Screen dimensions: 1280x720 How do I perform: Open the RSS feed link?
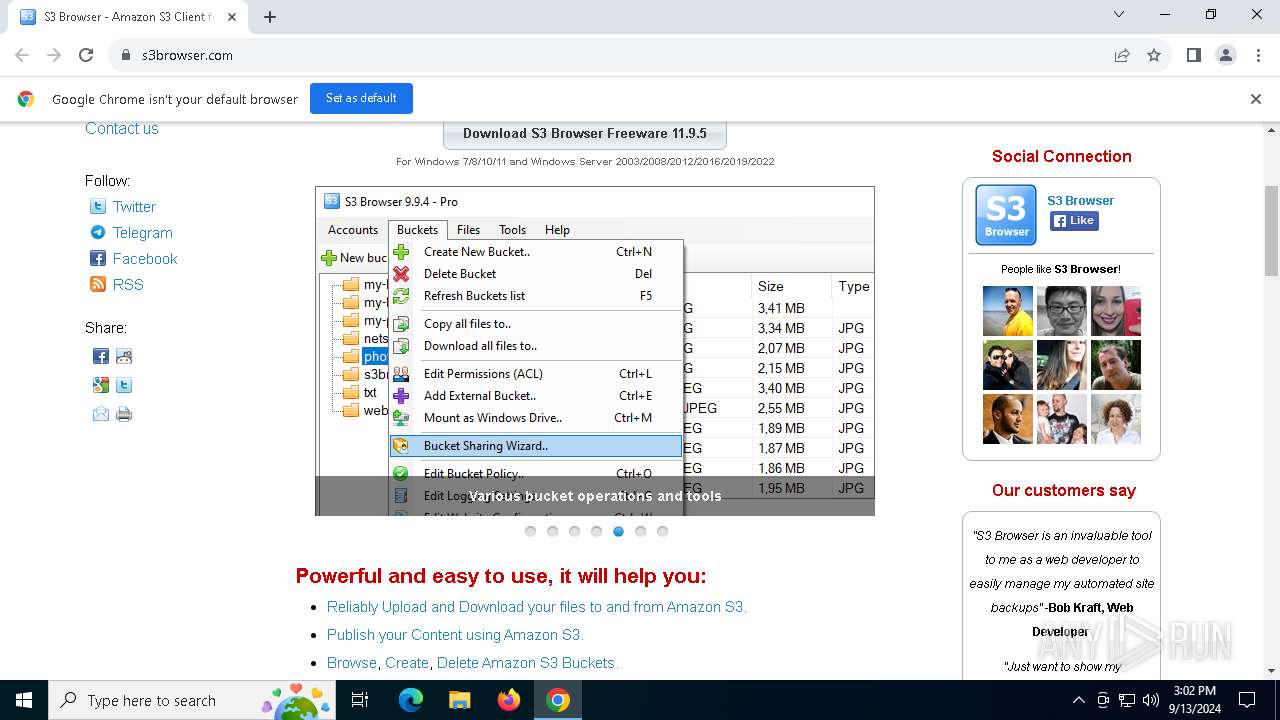tap(128, 284)
